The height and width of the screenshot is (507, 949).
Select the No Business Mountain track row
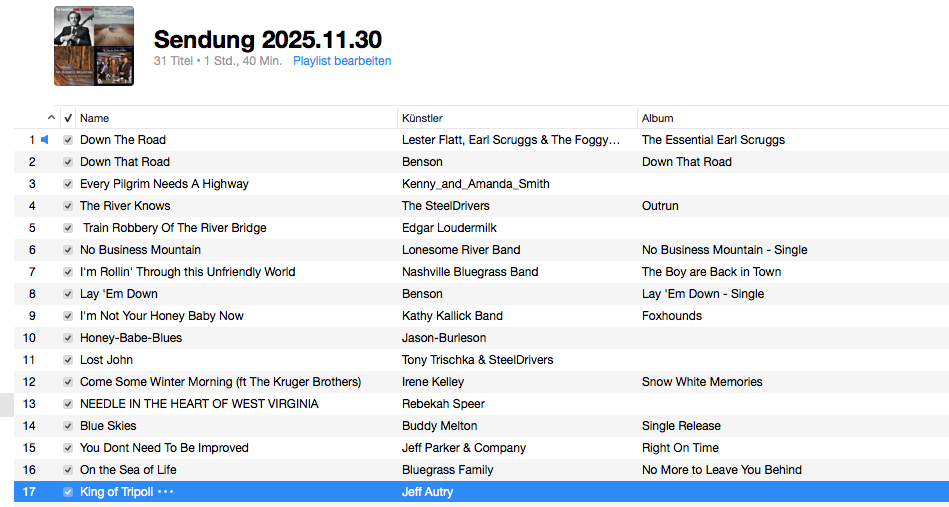tap(140, 250)
